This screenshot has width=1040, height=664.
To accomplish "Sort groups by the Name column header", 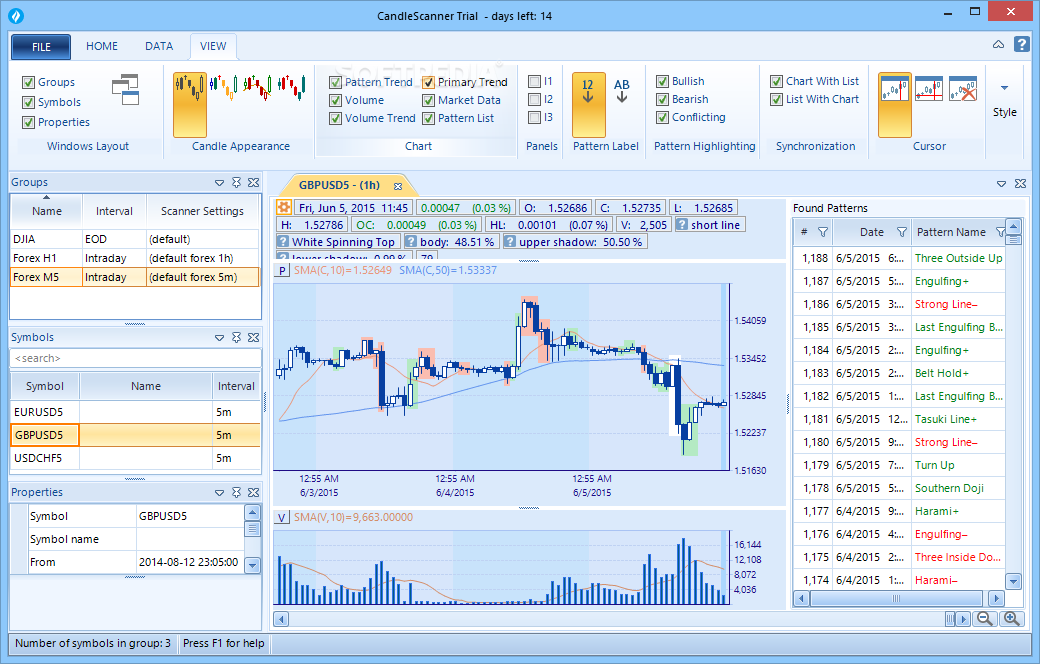I will [46, 211].
